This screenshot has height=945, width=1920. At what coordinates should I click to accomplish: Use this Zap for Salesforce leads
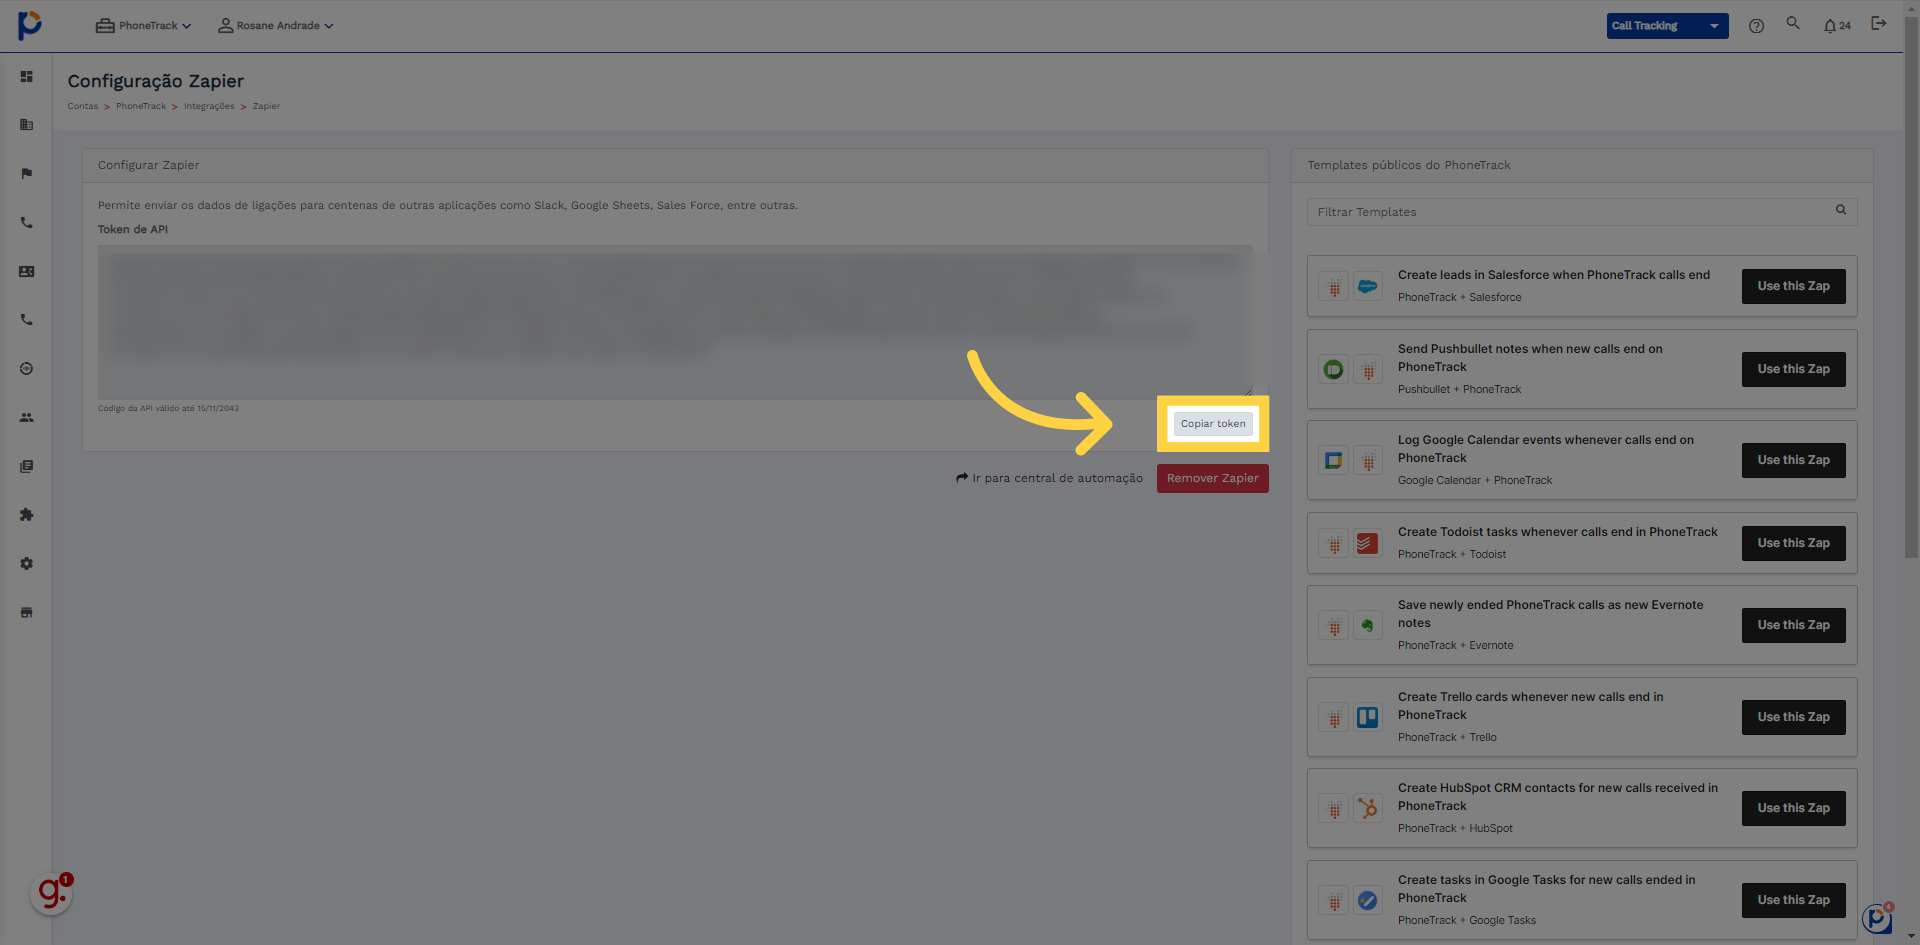coord(1793,286)
